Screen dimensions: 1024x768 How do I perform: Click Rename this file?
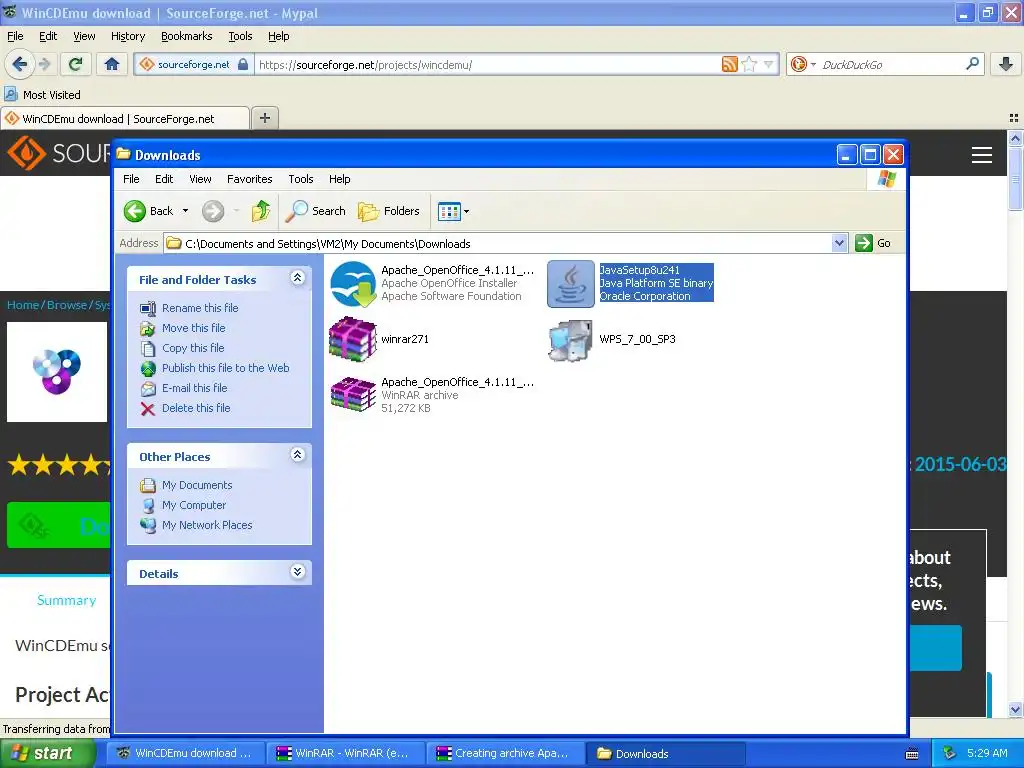200,308
